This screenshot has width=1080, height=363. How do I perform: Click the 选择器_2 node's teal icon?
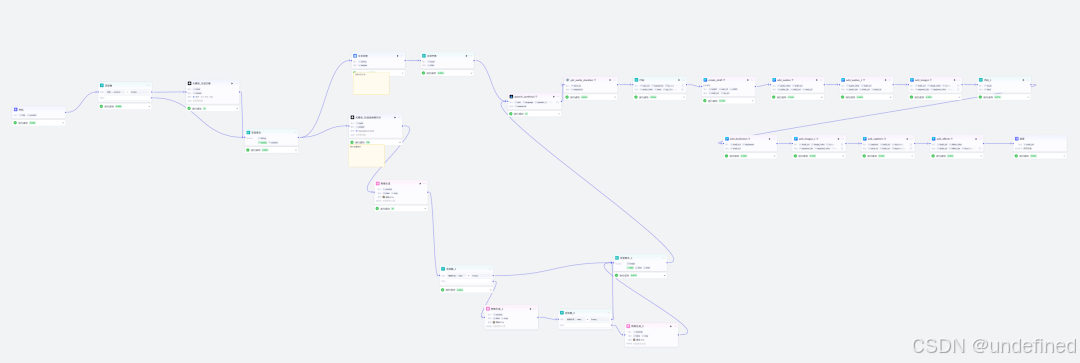(444, 269)
